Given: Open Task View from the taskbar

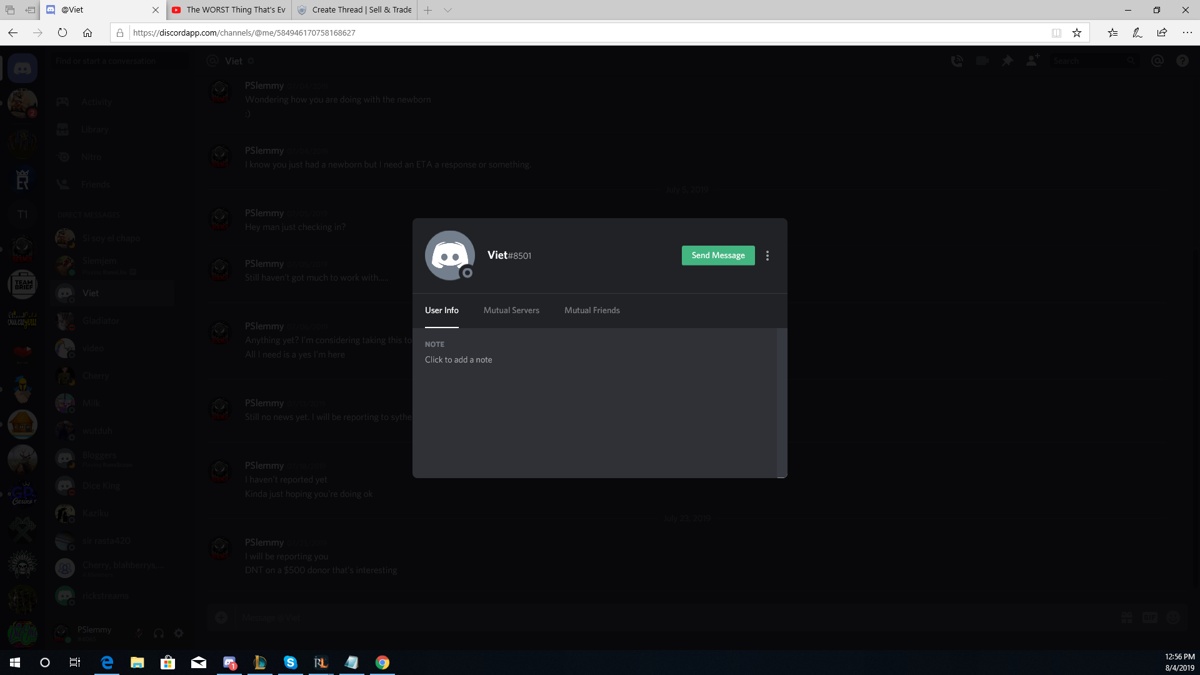Looking at the screenshot, I should 75,662.
